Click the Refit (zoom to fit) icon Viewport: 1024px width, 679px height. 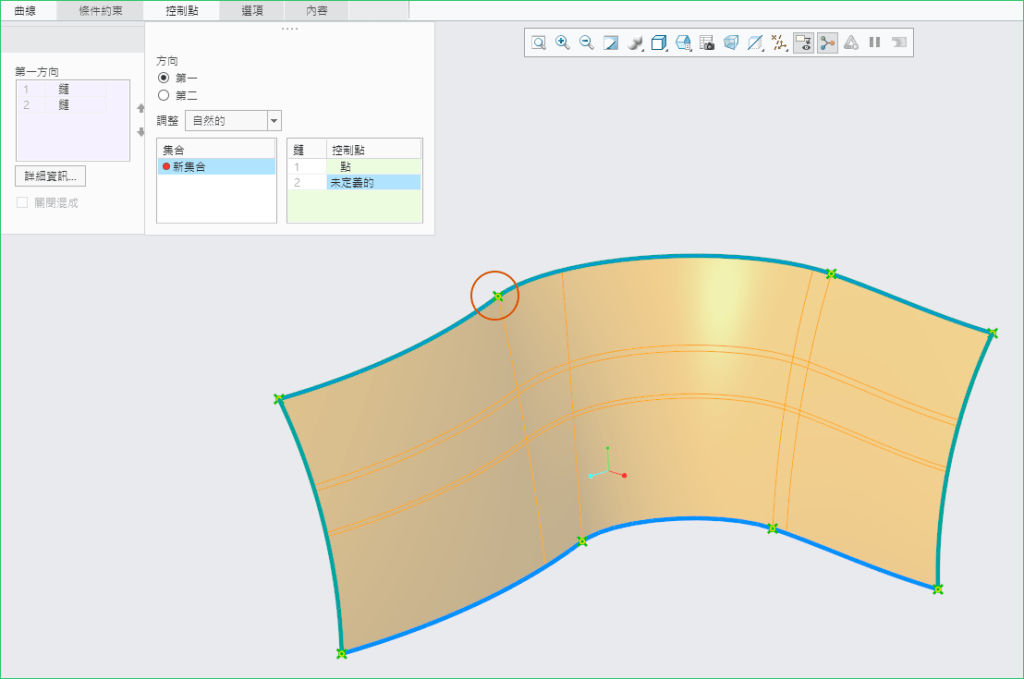(x=538, y=43)
